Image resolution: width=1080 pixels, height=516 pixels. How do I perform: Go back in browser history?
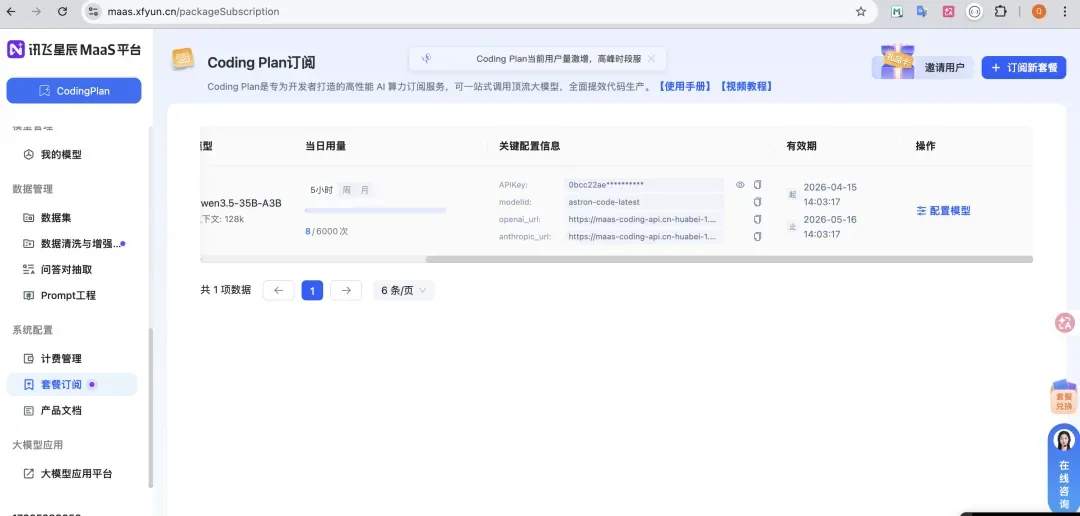(10, 12)
